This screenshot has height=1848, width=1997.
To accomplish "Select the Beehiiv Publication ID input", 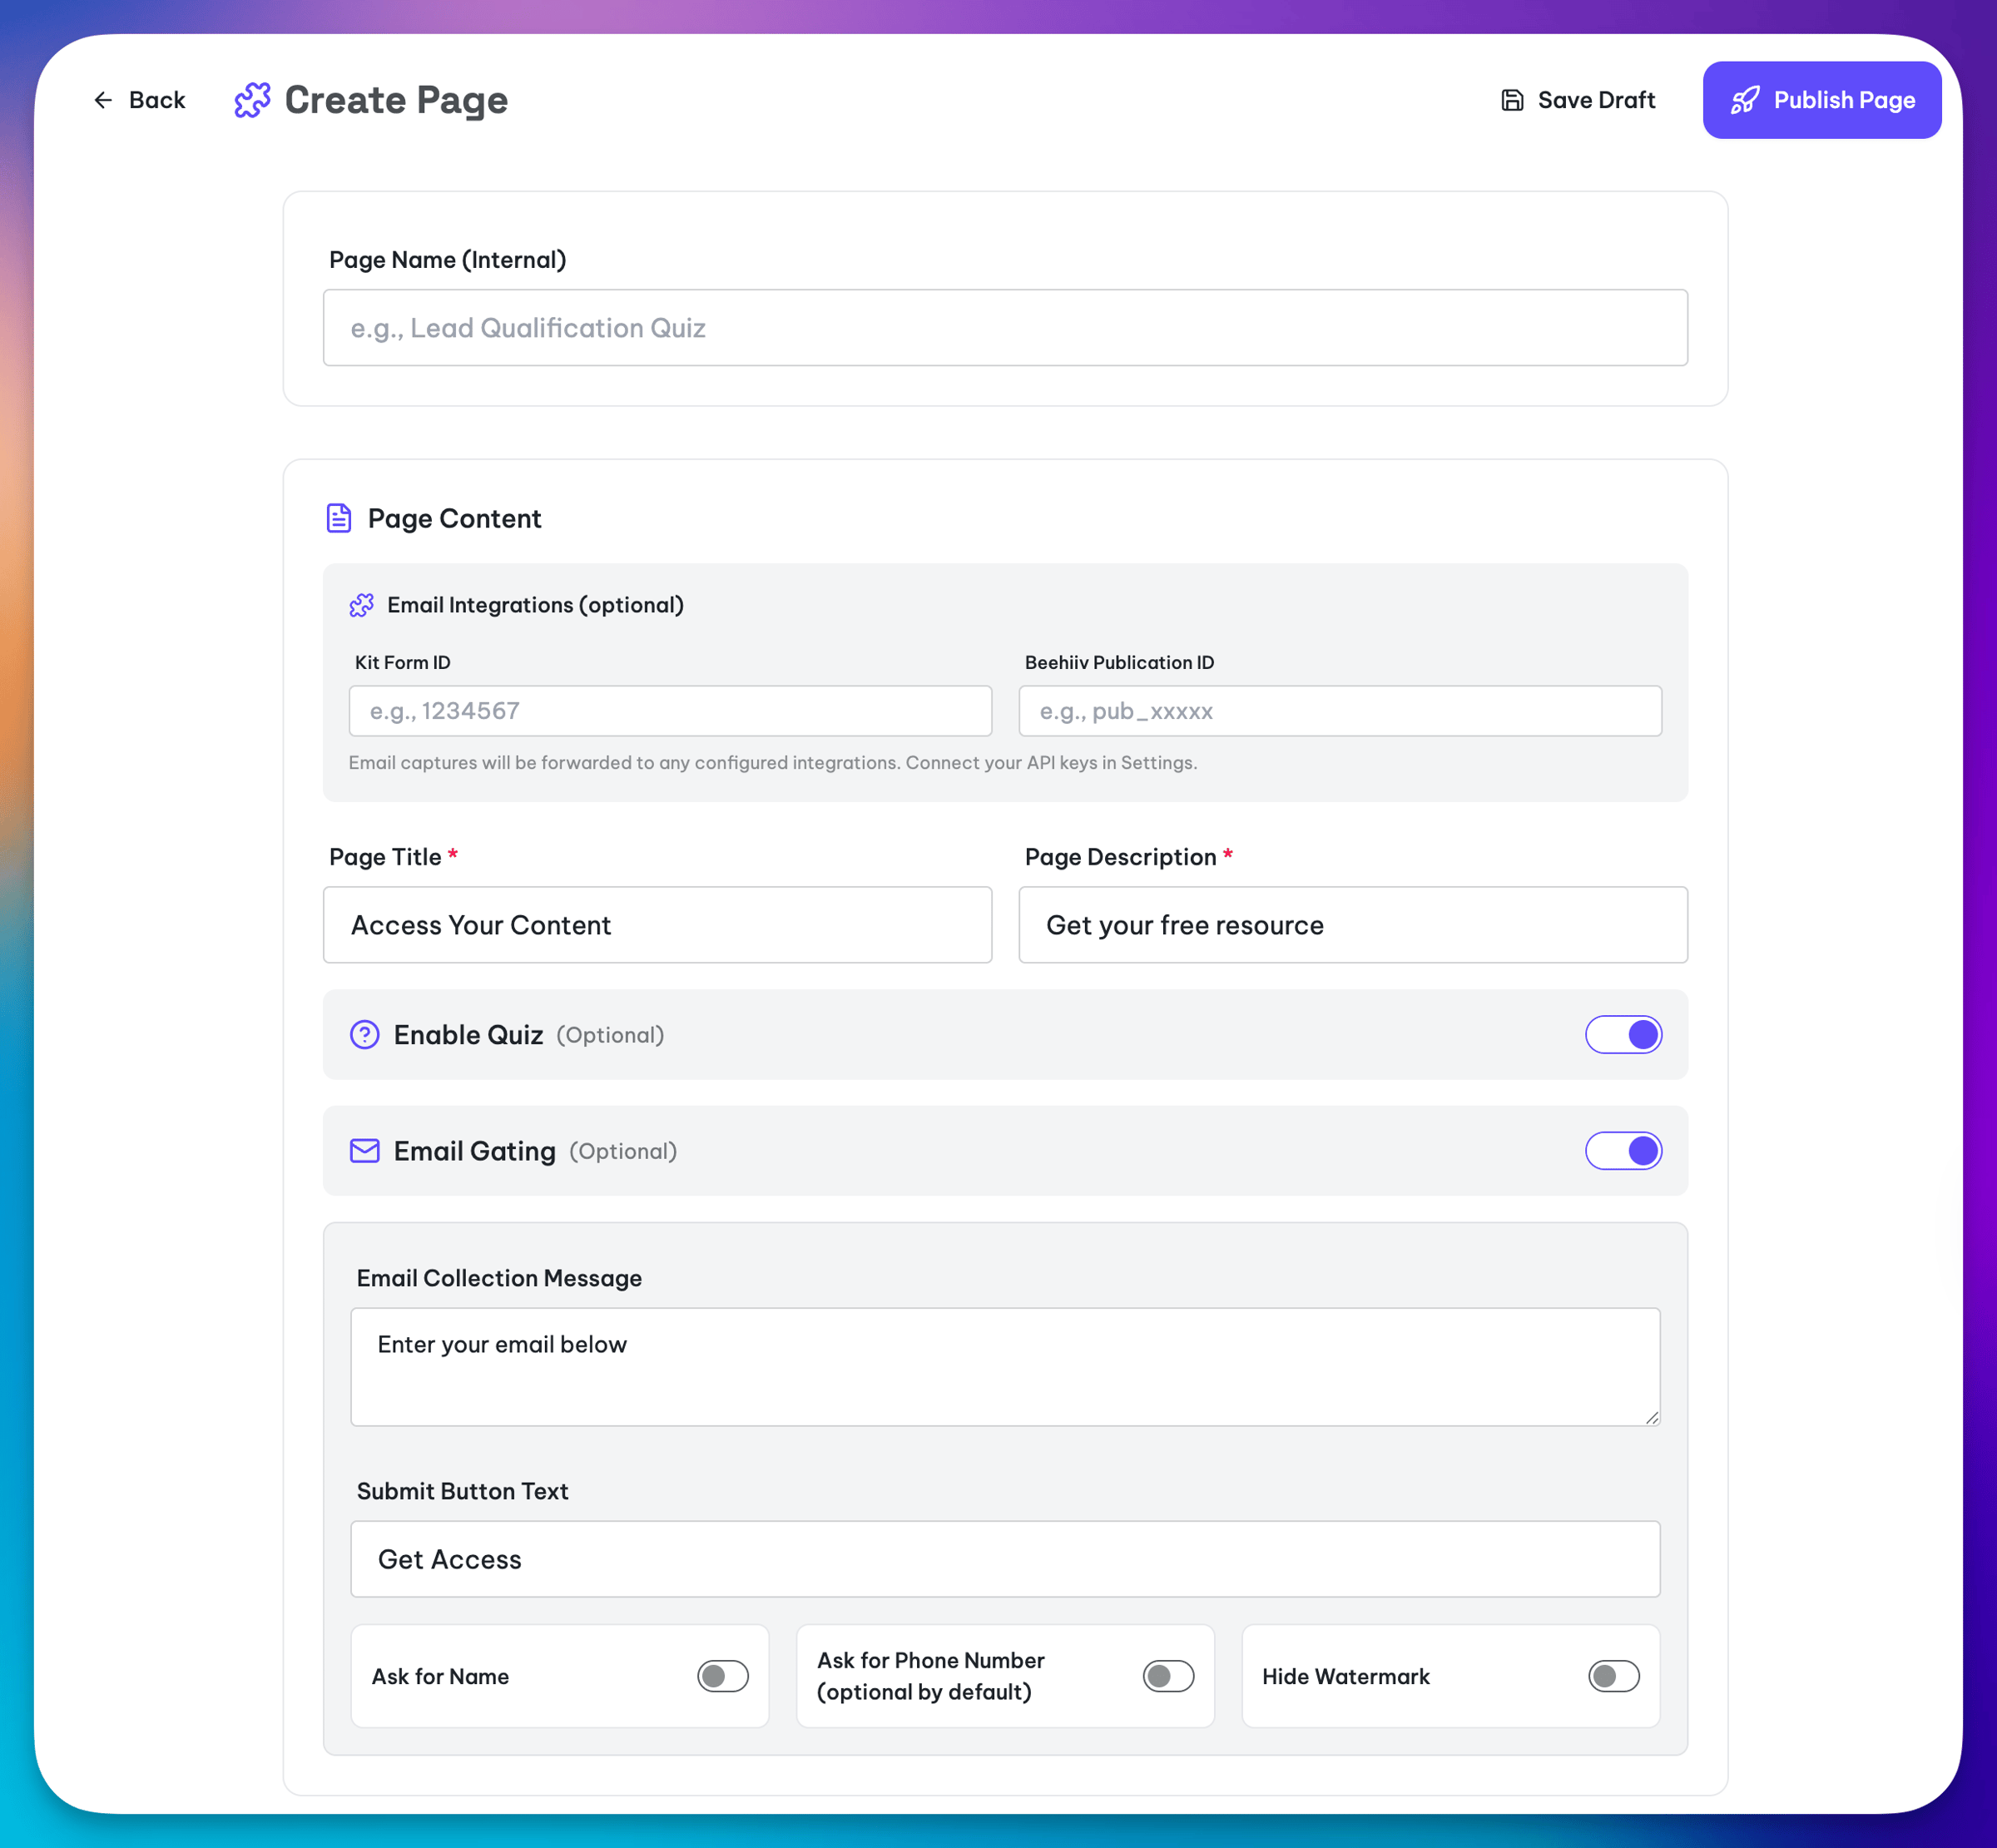I will [x=1339, y=711].
